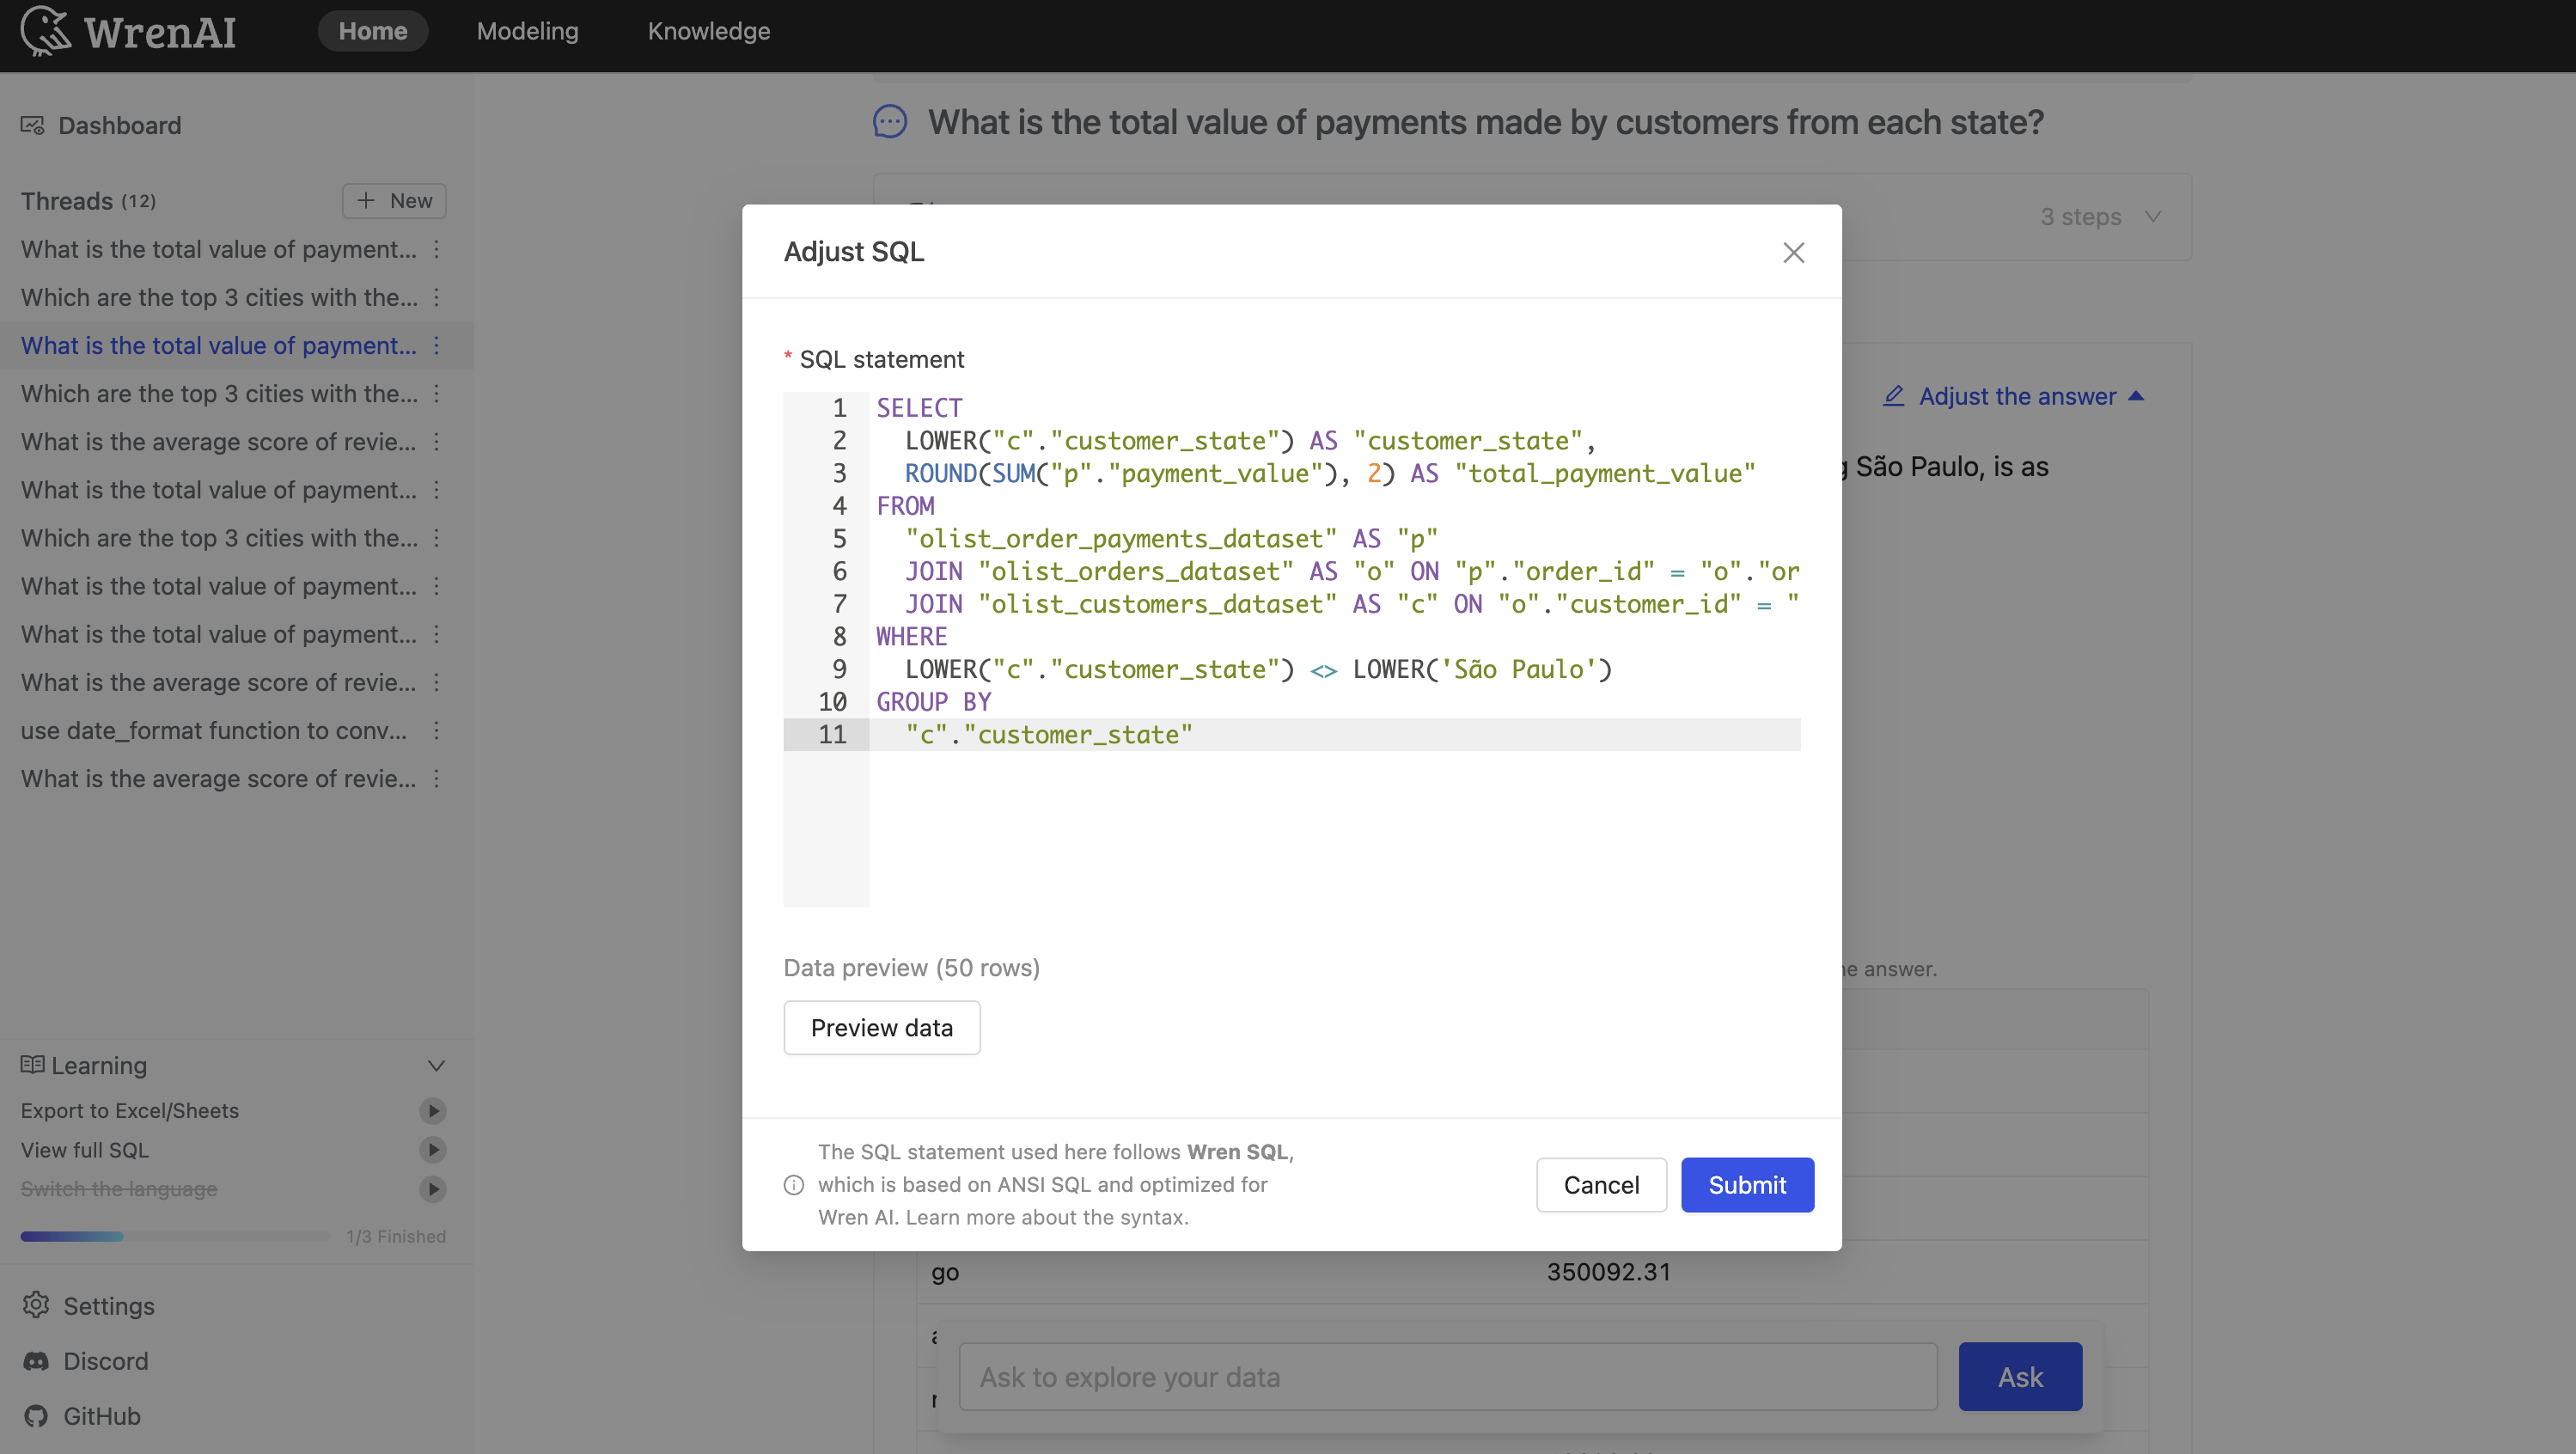Screen dimensions: 2576x1454
Task: Collapse the Learning section chevron
Action: pos(436,1065)
